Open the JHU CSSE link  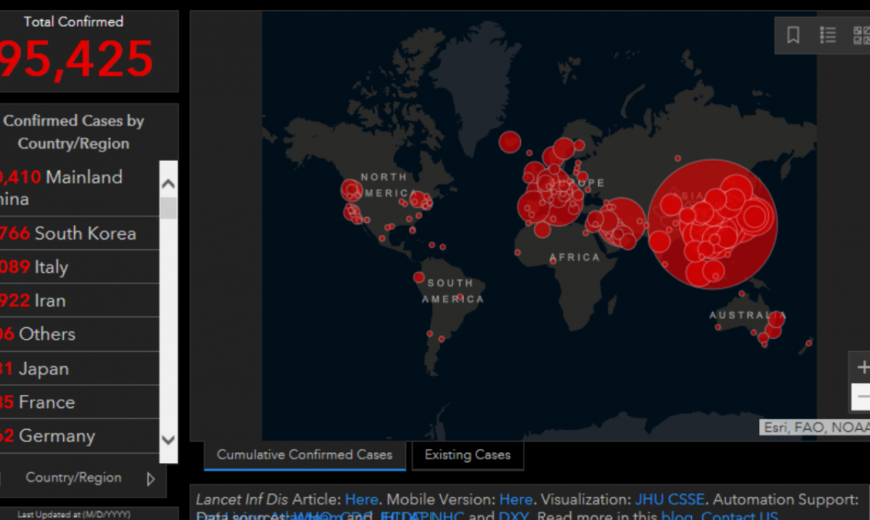(670, 499)
